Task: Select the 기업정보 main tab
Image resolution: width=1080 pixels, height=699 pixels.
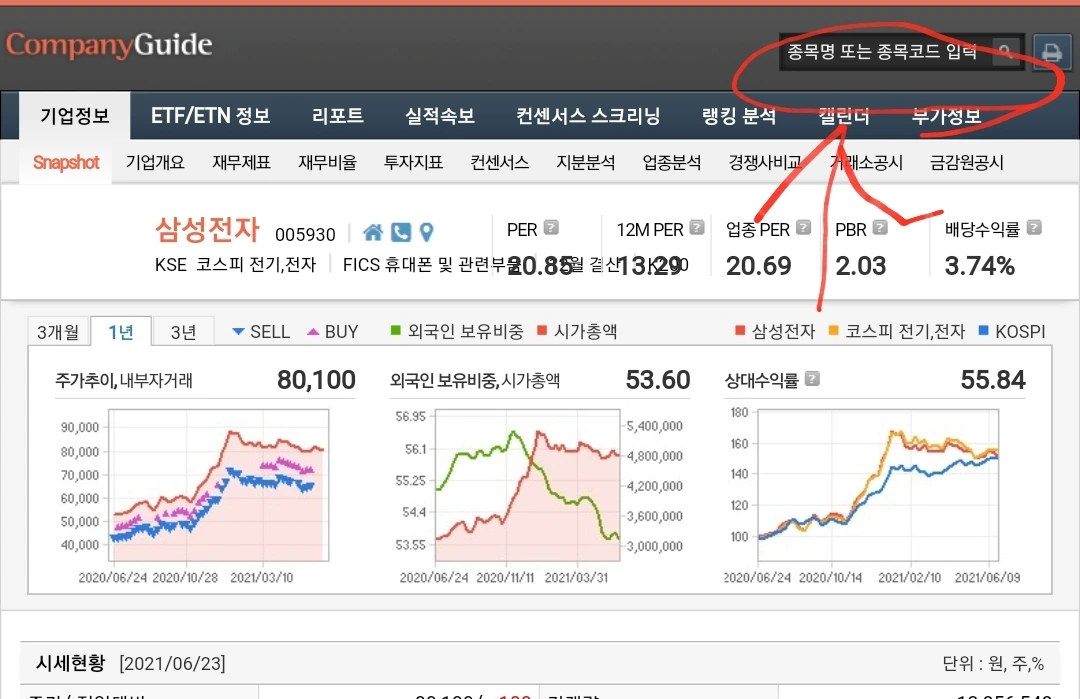Action: (74, 116)
